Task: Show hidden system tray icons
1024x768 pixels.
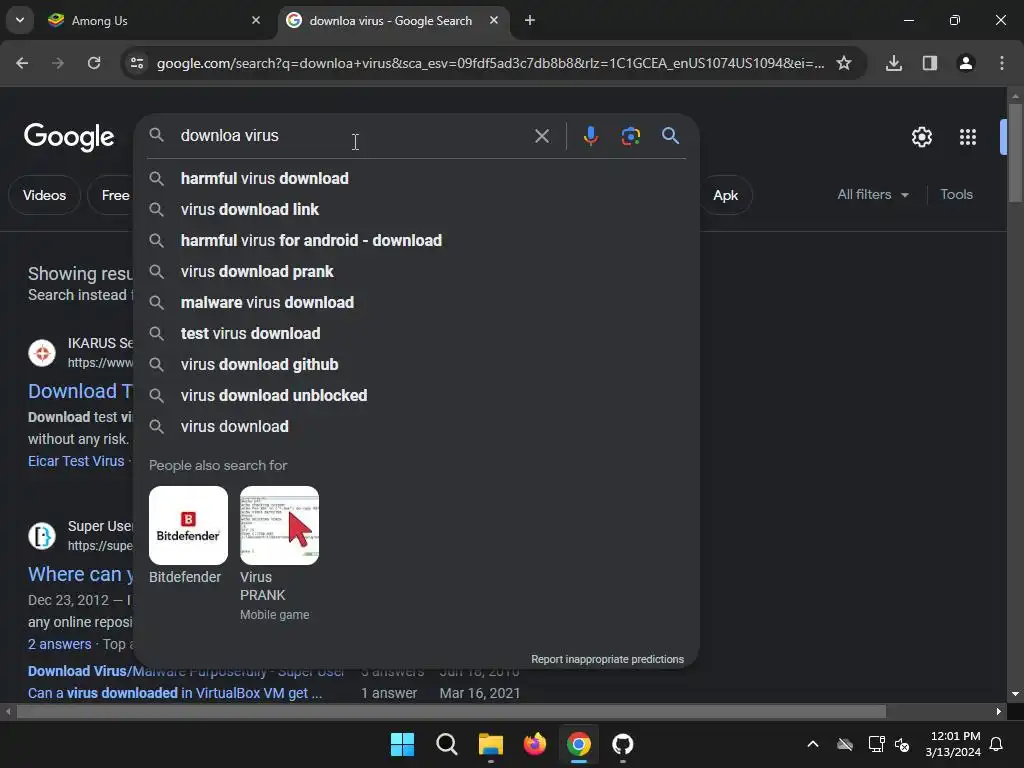Action: click(813, 744)
